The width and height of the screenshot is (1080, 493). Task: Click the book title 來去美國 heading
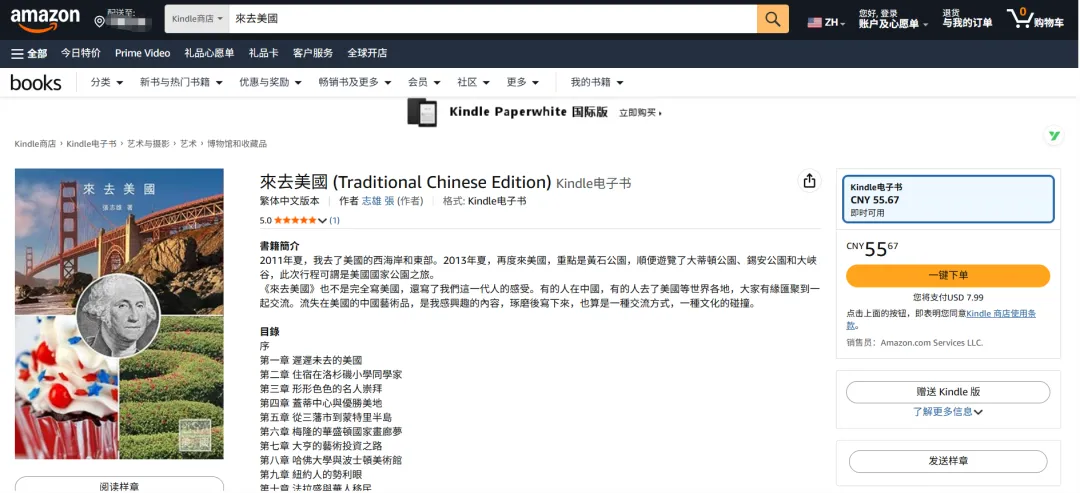(x=406, y=182)
